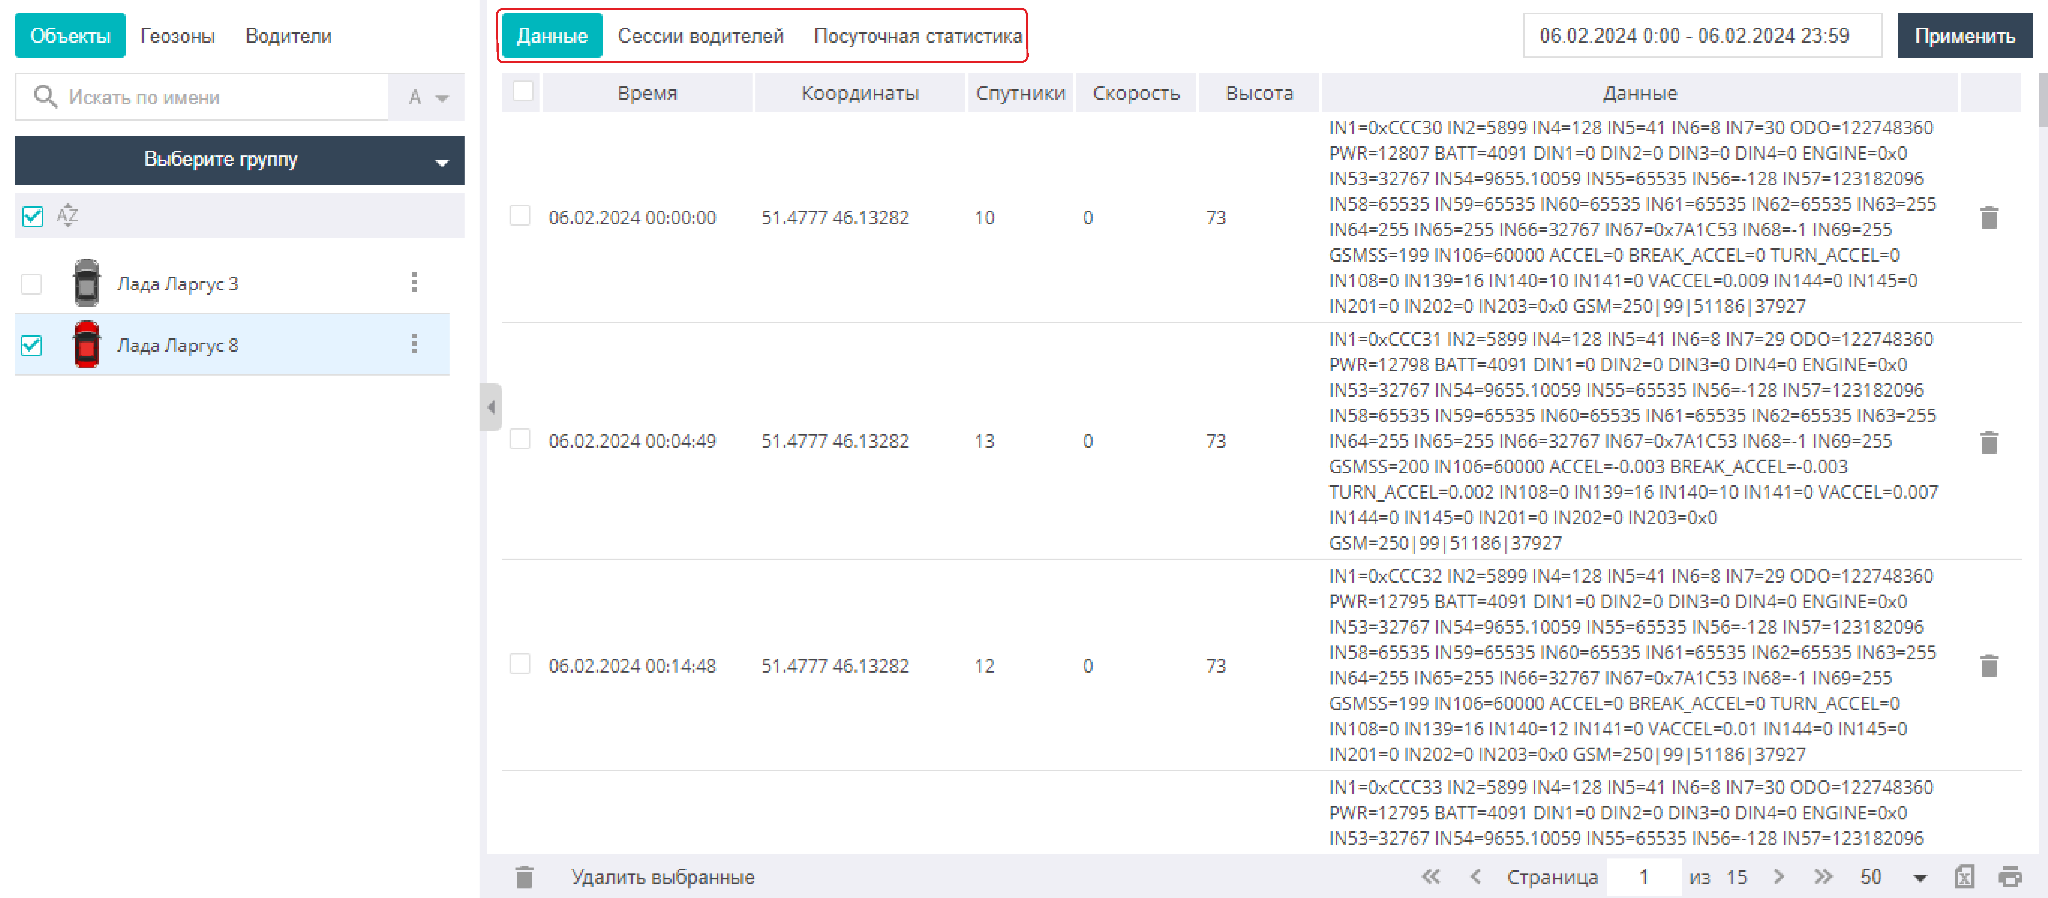This screenshot has height=898, width=2048.
Task: Open the Сессии водителей tab
Action: point(701,36)
